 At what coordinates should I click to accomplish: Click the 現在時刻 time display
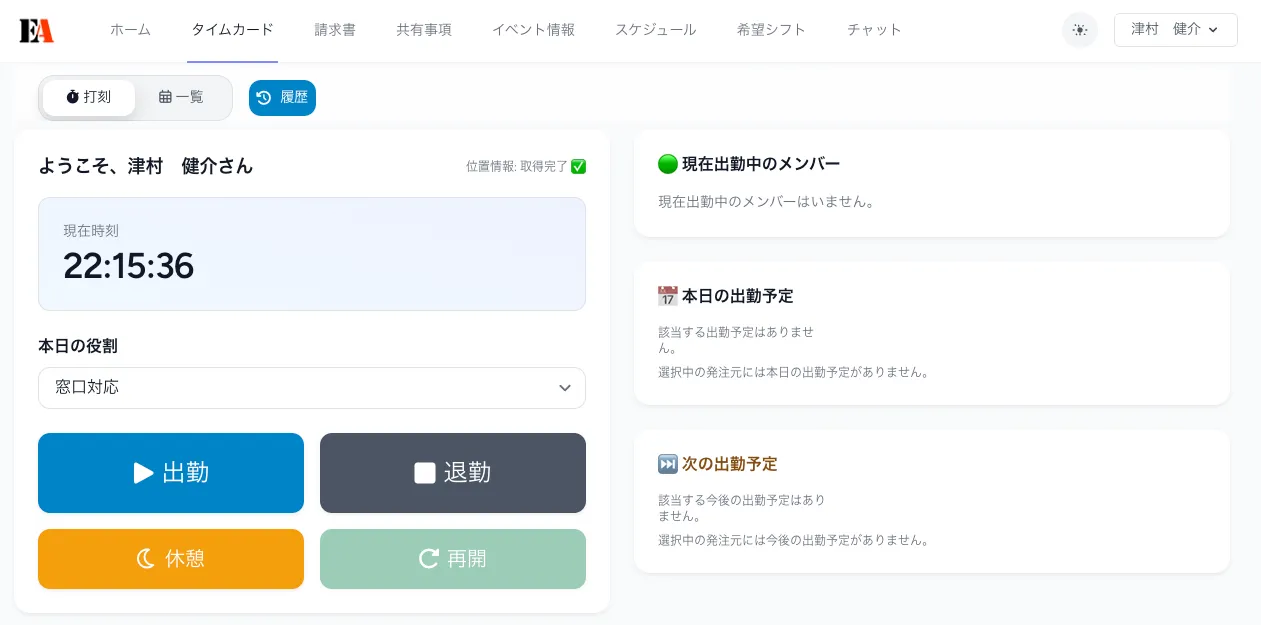[128, 266]
